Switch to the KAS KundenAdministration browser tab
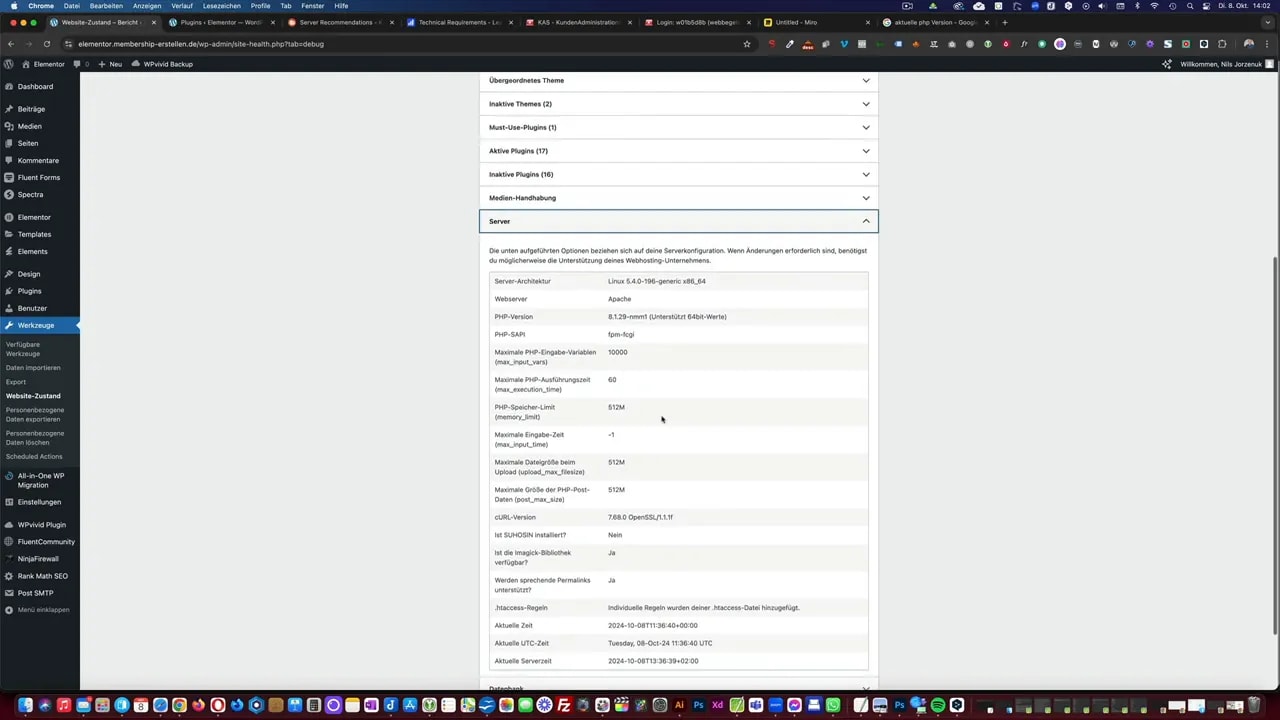1280x720 pixels. coord(575,22)
